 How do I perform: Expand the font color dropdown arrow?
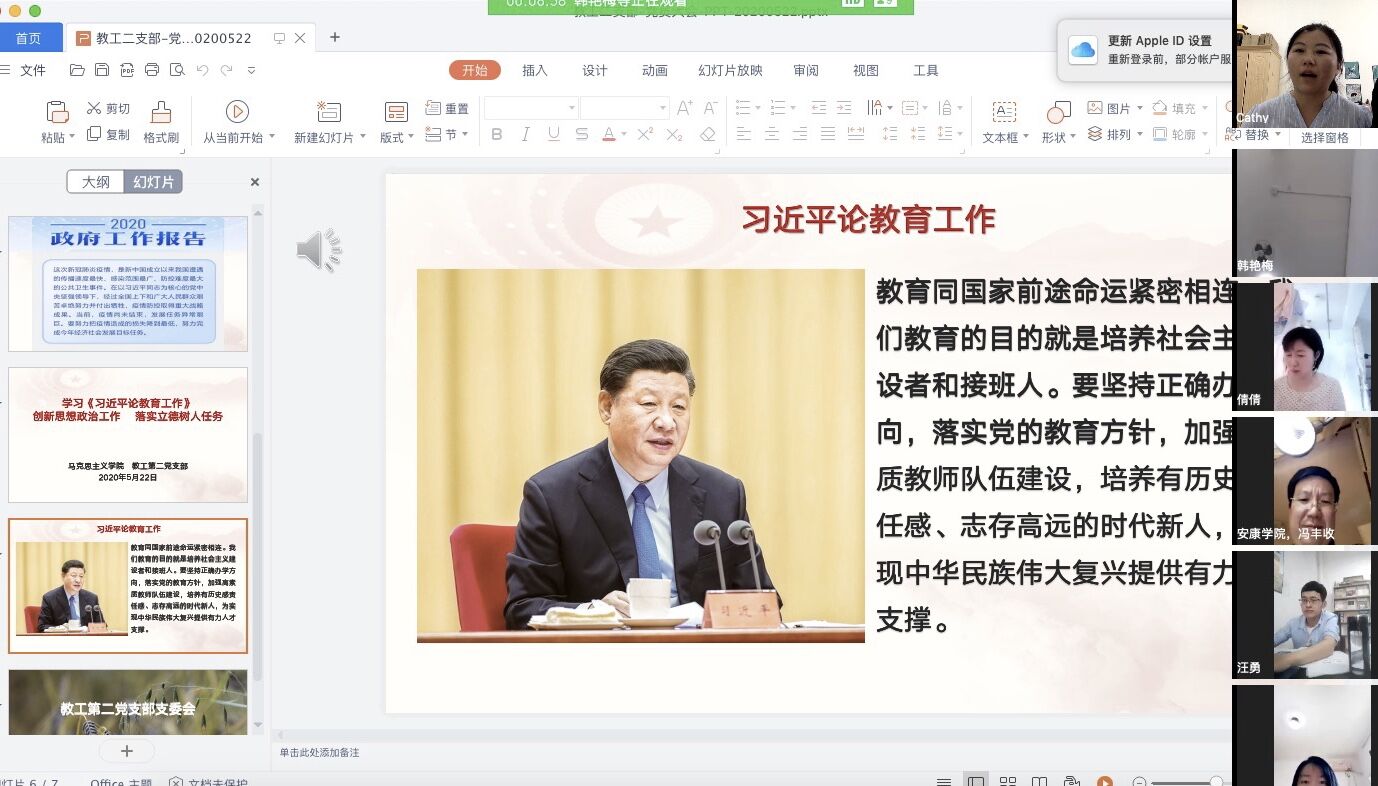click(624, 135)
